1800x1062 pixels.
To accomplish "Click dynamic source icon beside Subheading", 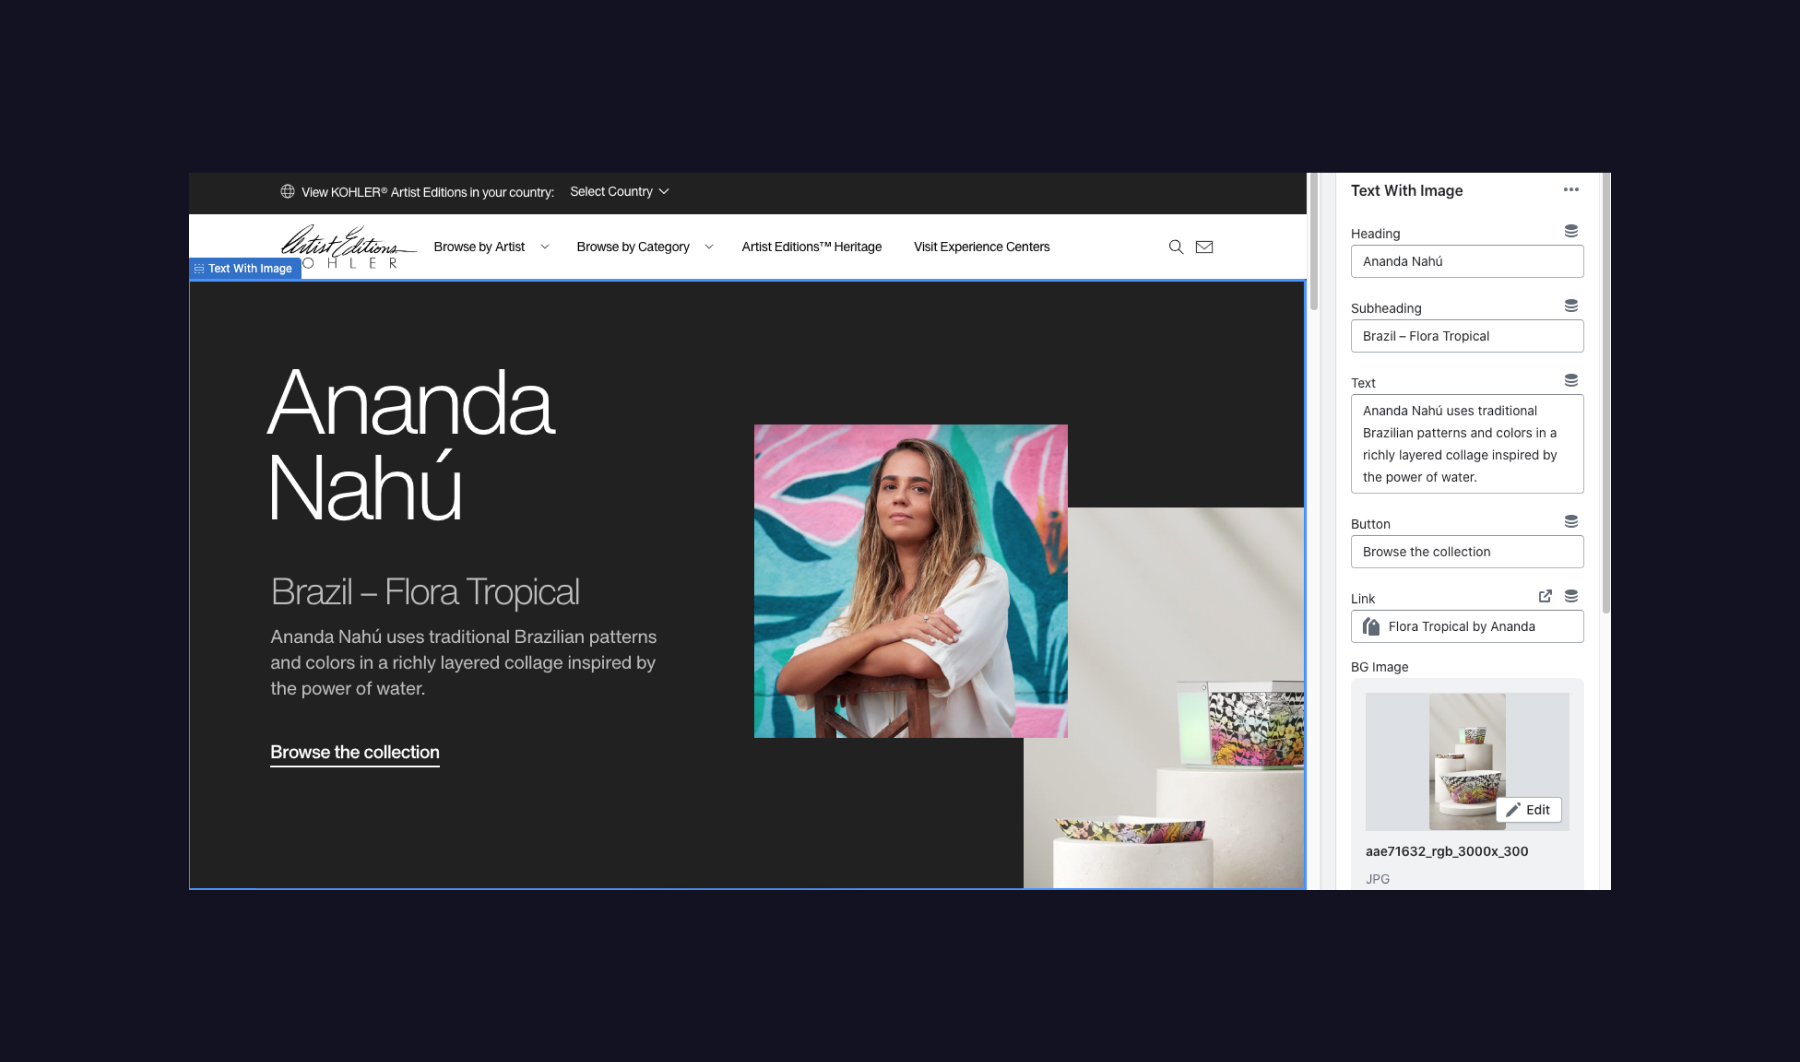I will click(1571, 306).
